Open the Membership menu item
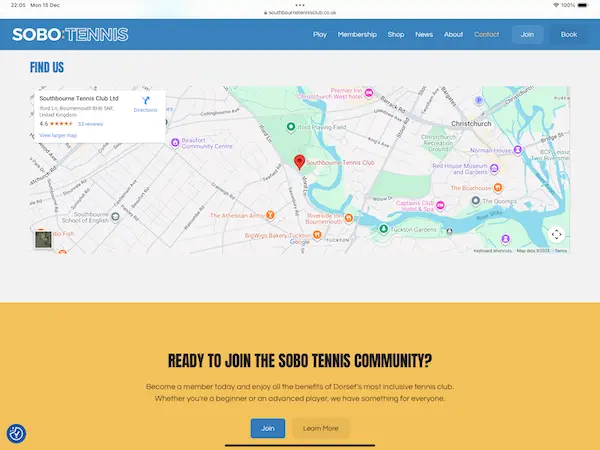 (357, 34)
